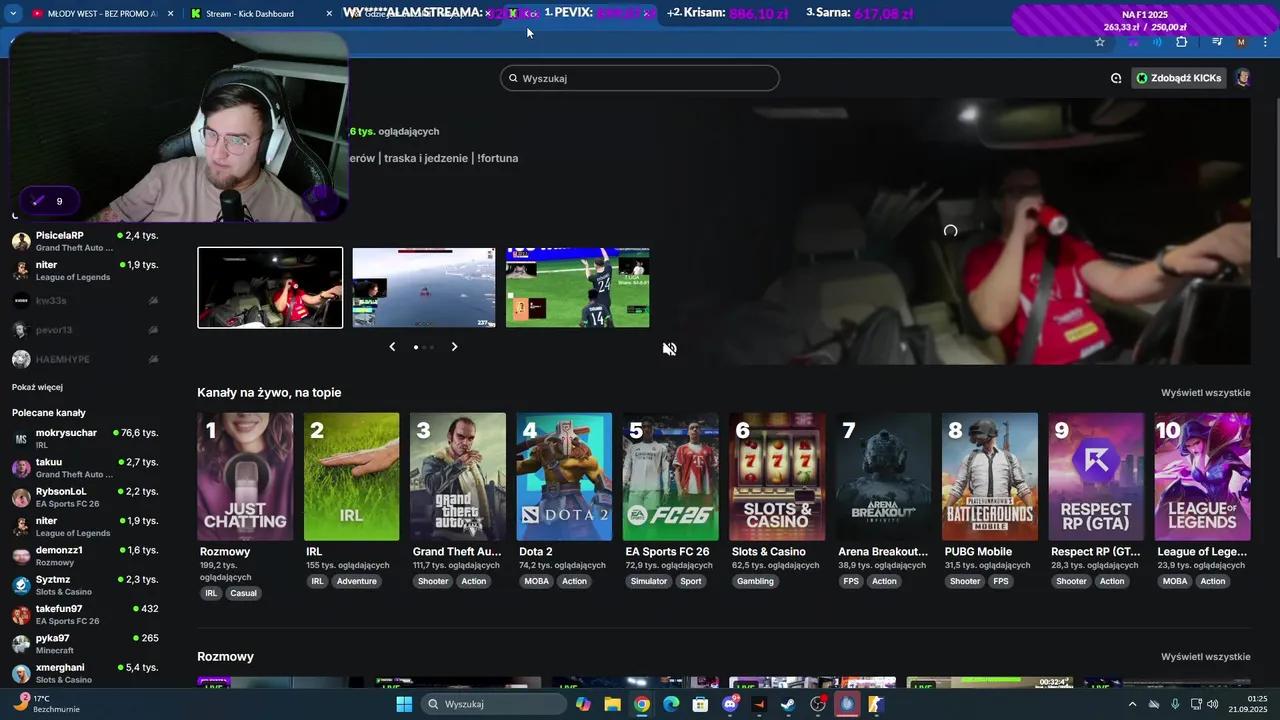Click the Wyszukaj search field on Kick

(640, 78)
